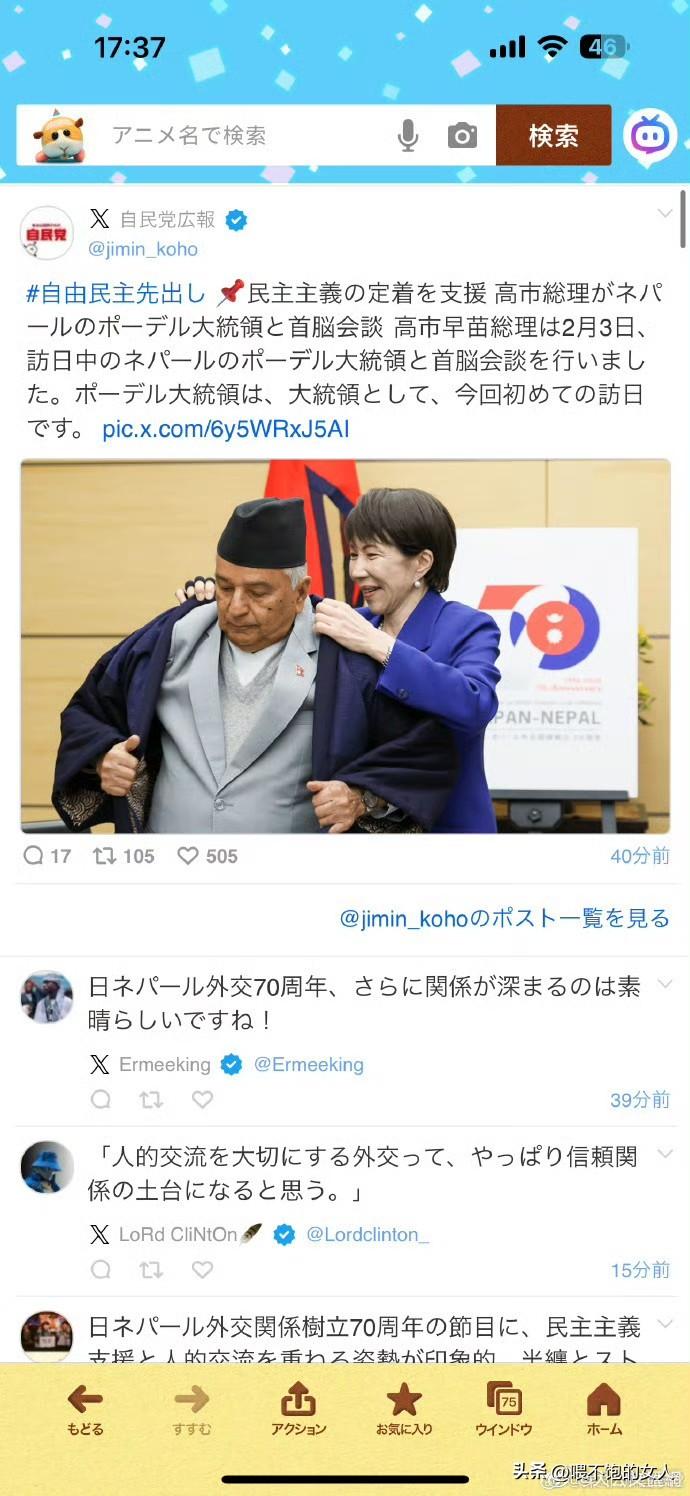This screenshot has height=1496, width=690.
Task: Expand options chevron on 自民党広報 post
Action: pyautogui.click(x=664, y=214)
